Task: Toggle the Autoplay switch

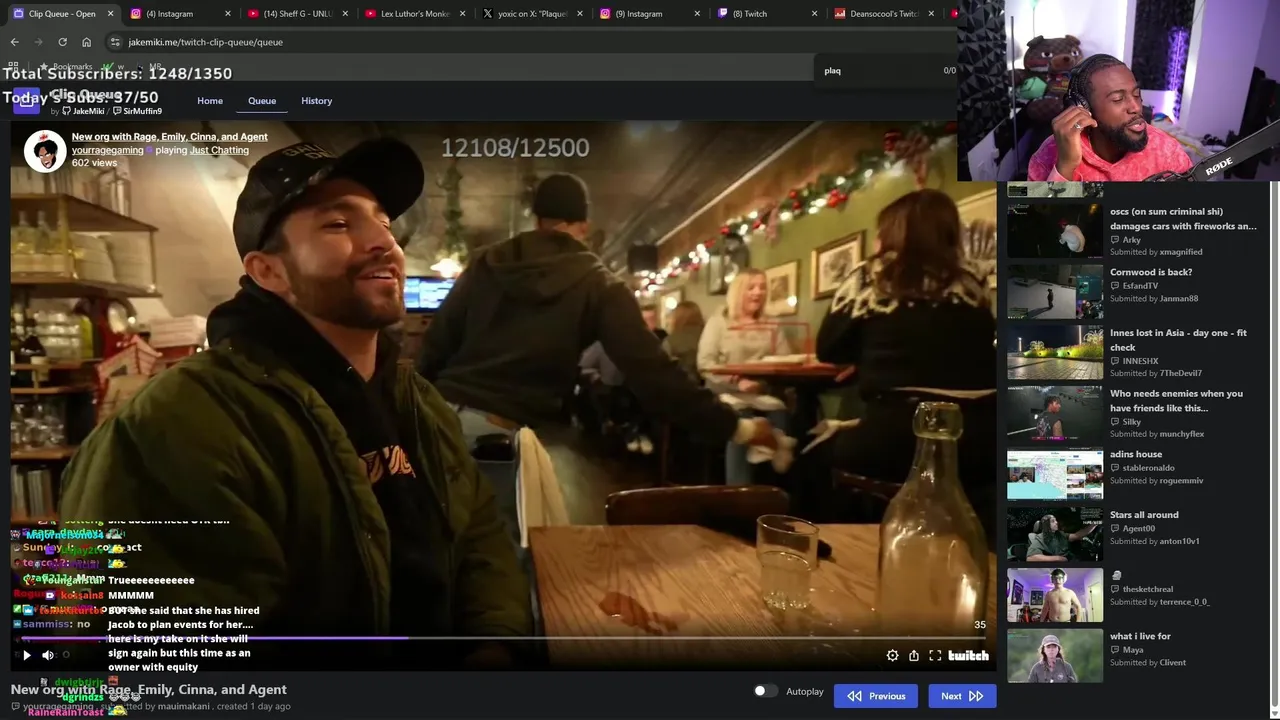Action: coord(765,691)
